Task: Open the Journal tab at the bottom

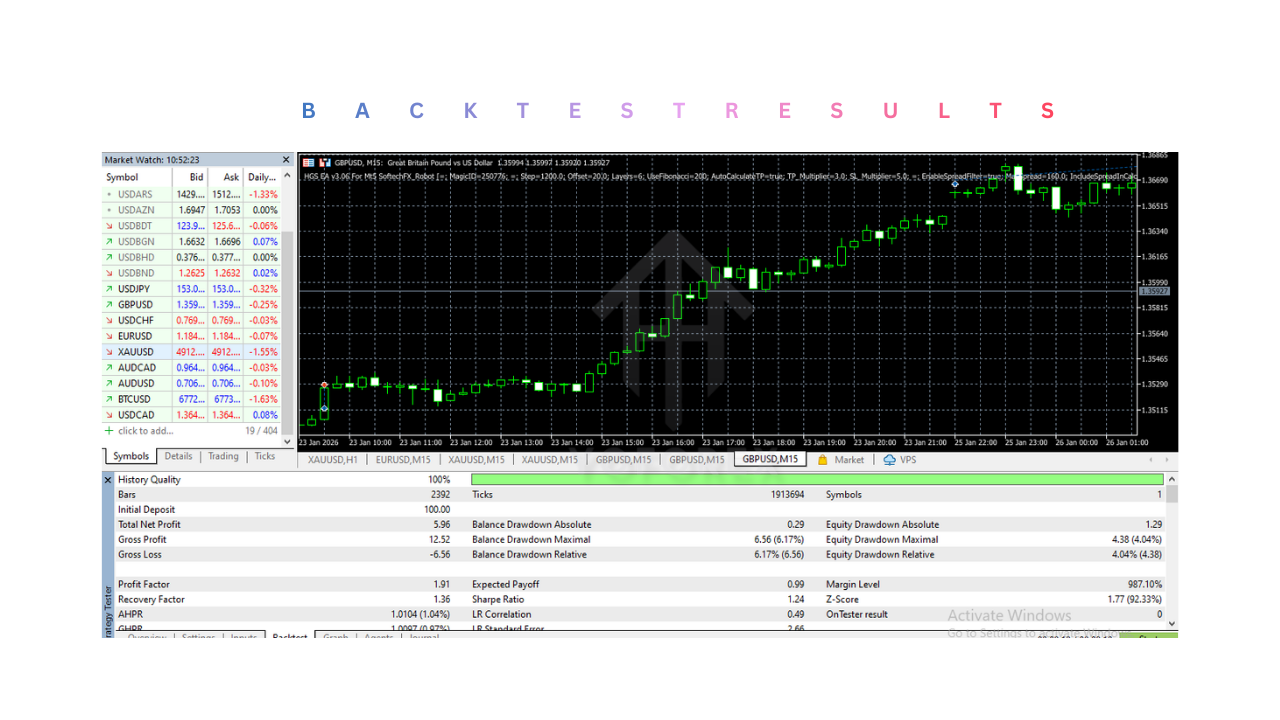Action: click(x=423, y=636)
